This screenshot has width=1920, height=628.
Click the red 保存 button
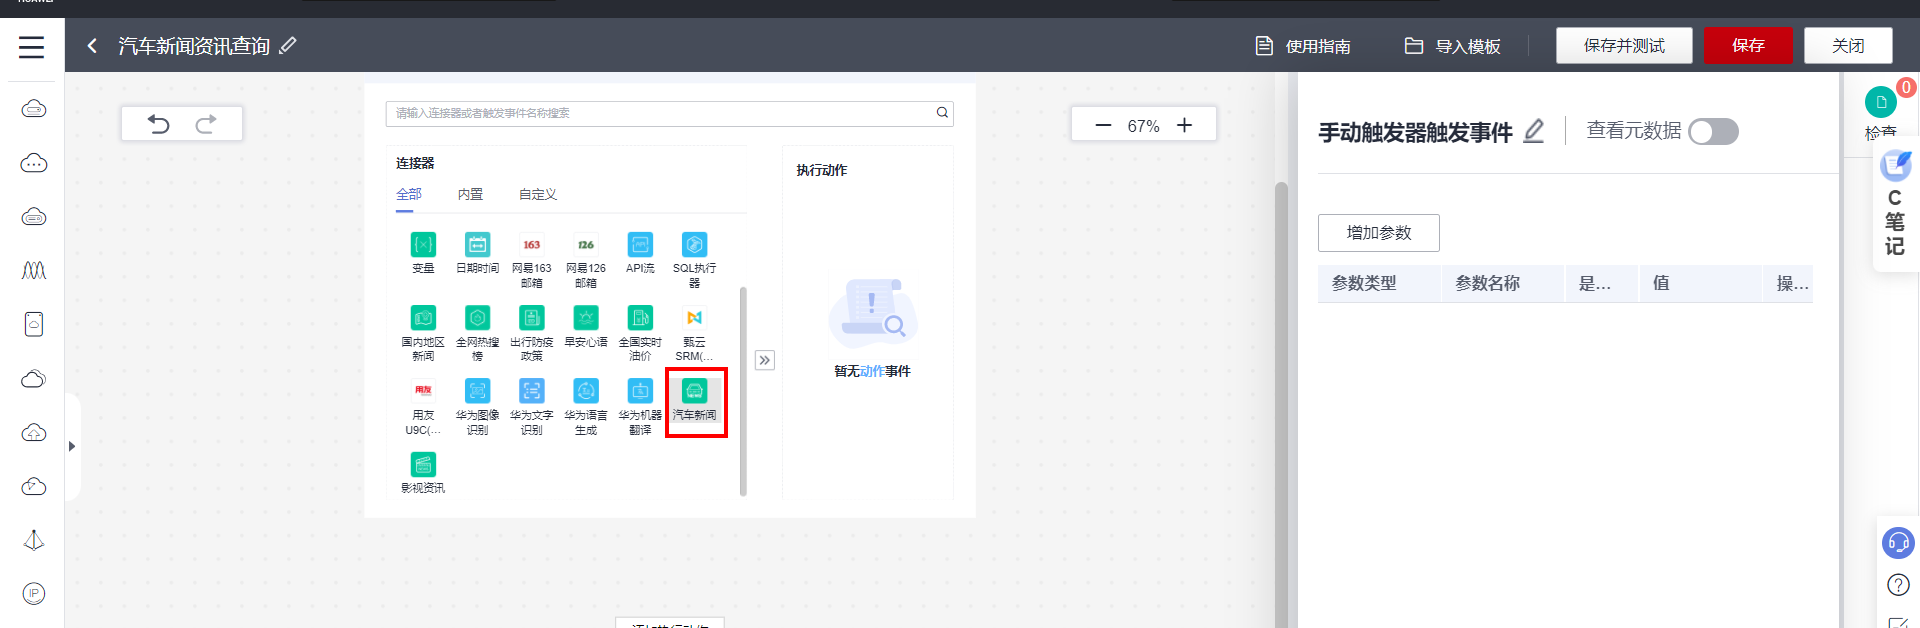[1748, 46]
